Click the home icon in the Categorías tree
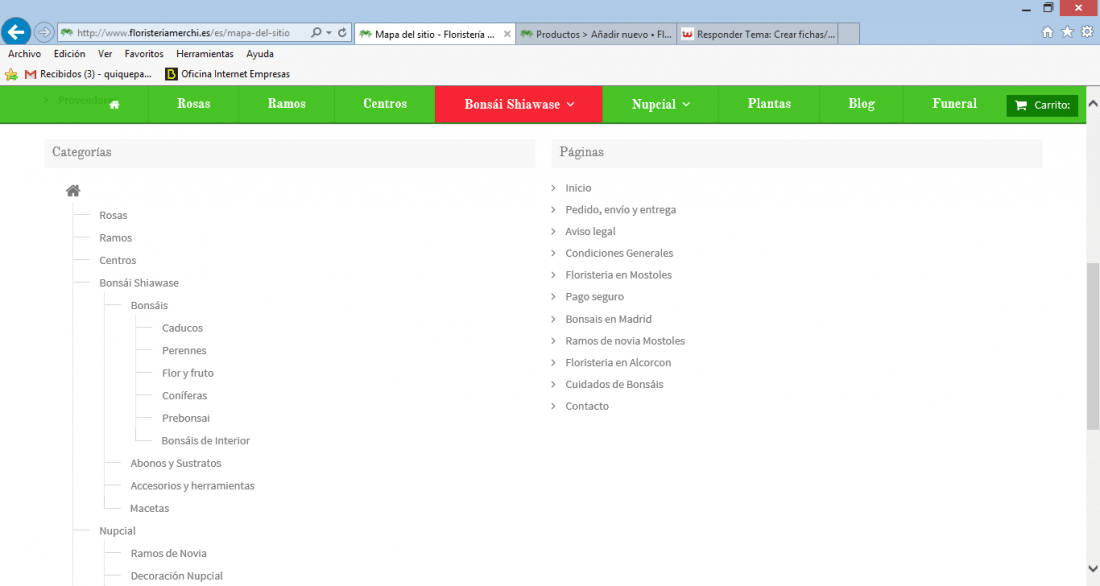This screenshot has width=1100, height=586. point(73,190)
